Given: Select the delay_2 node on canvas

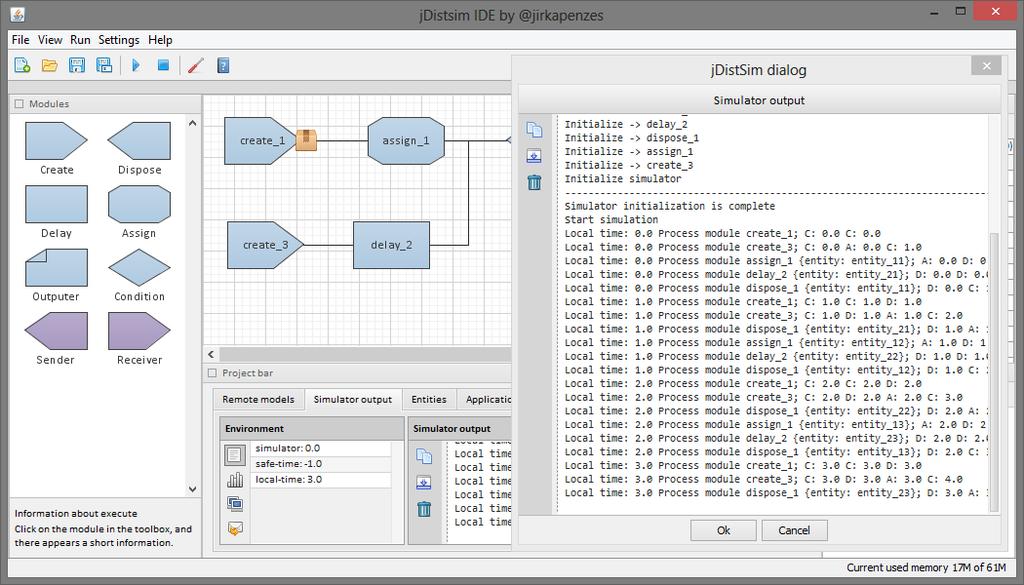Looking at the screenshot, I should point(391,245).
